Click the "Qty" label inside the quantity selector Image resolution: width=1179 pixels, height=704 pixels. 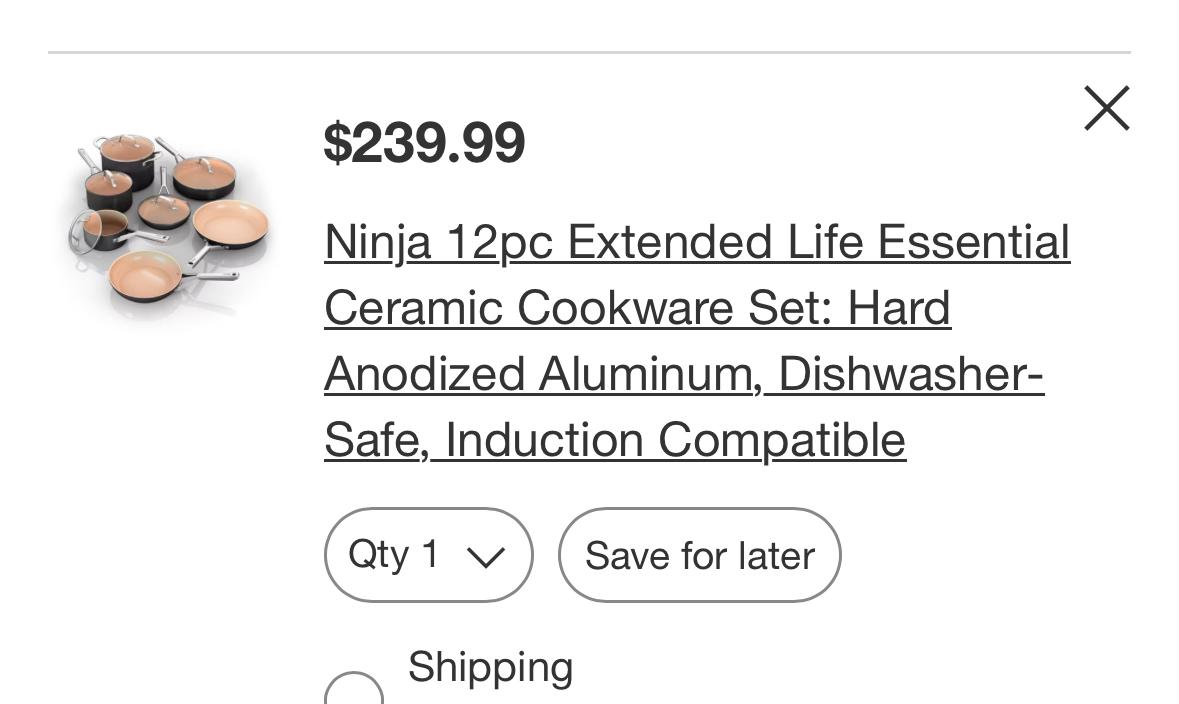point(379,554)
